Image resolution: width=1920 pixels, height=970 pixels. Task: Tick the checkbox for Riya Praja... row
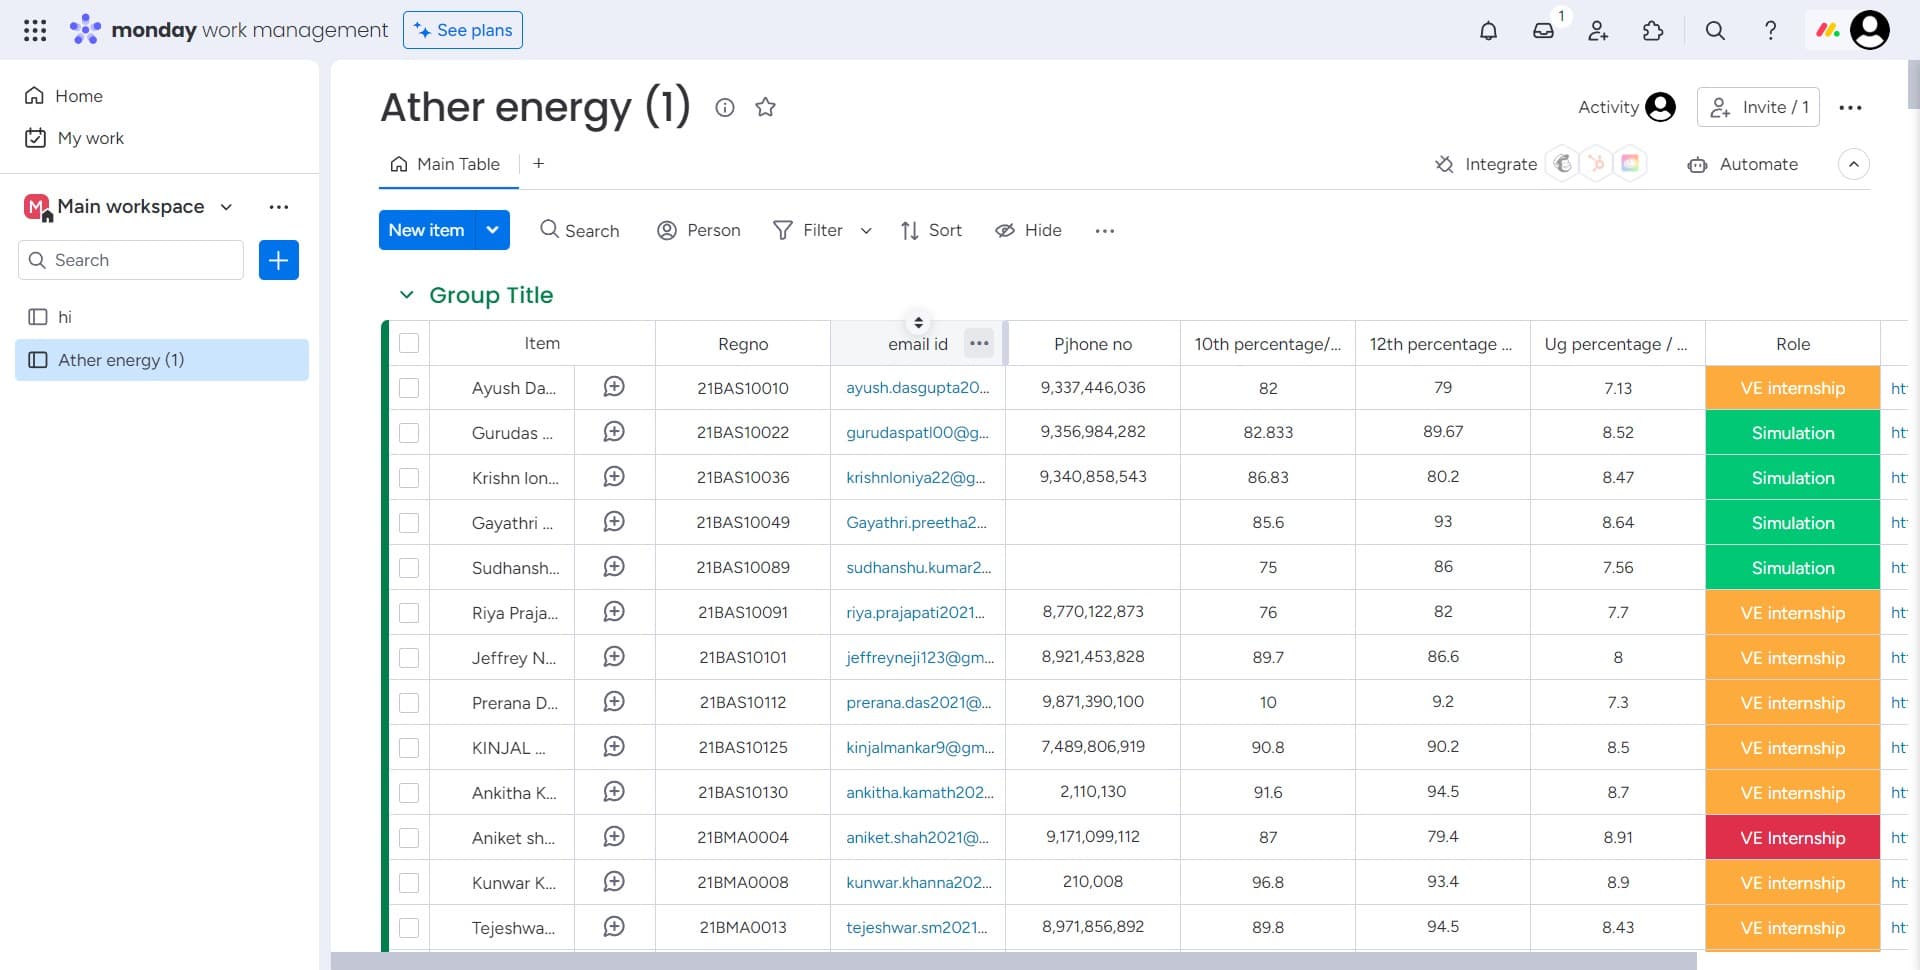click(409, 613)
